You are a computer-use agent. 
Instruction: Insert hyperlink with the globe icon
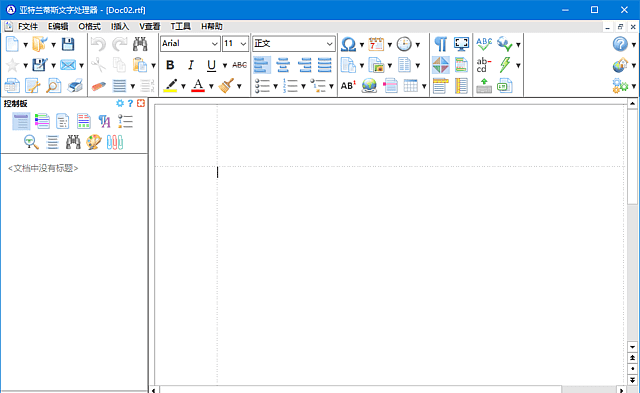point(369,86)
